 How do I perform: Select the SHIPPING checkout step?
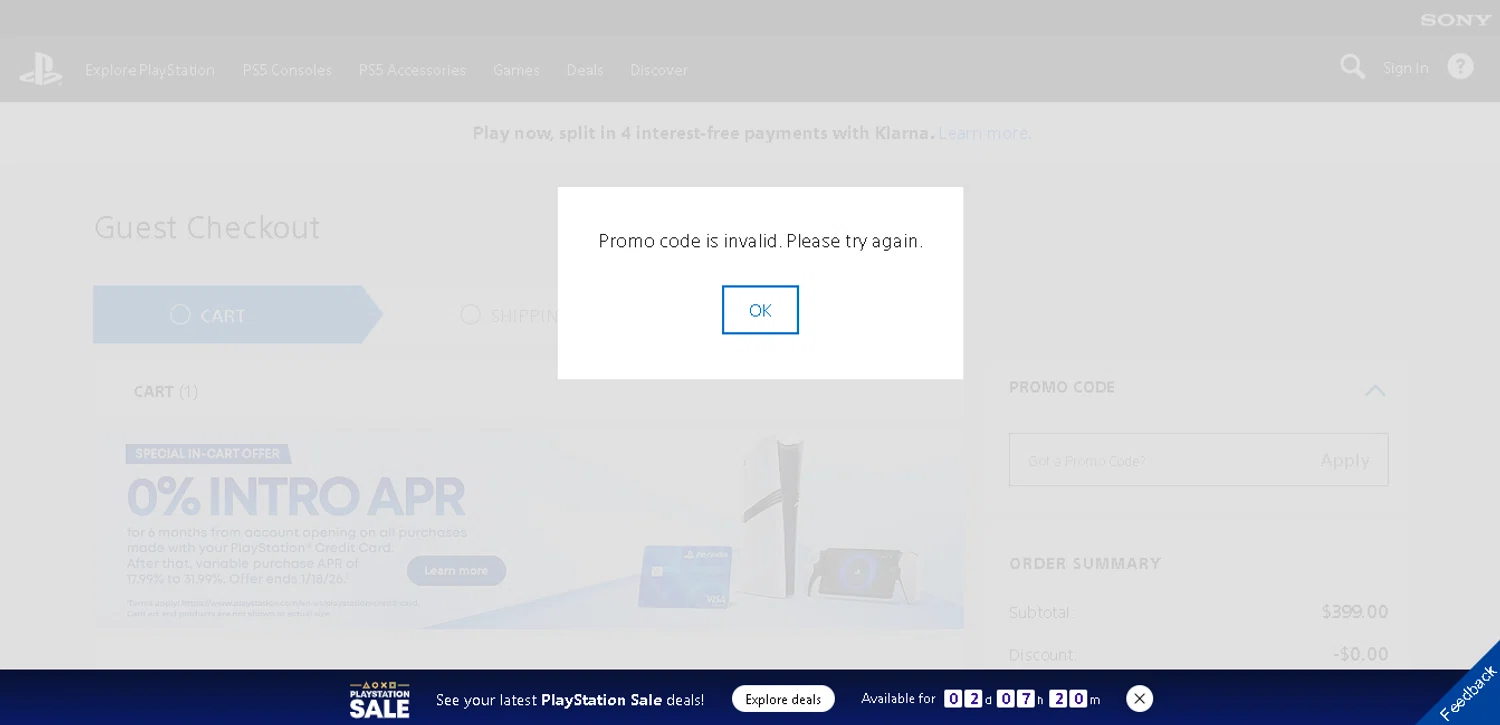click(x=510, y=315)
